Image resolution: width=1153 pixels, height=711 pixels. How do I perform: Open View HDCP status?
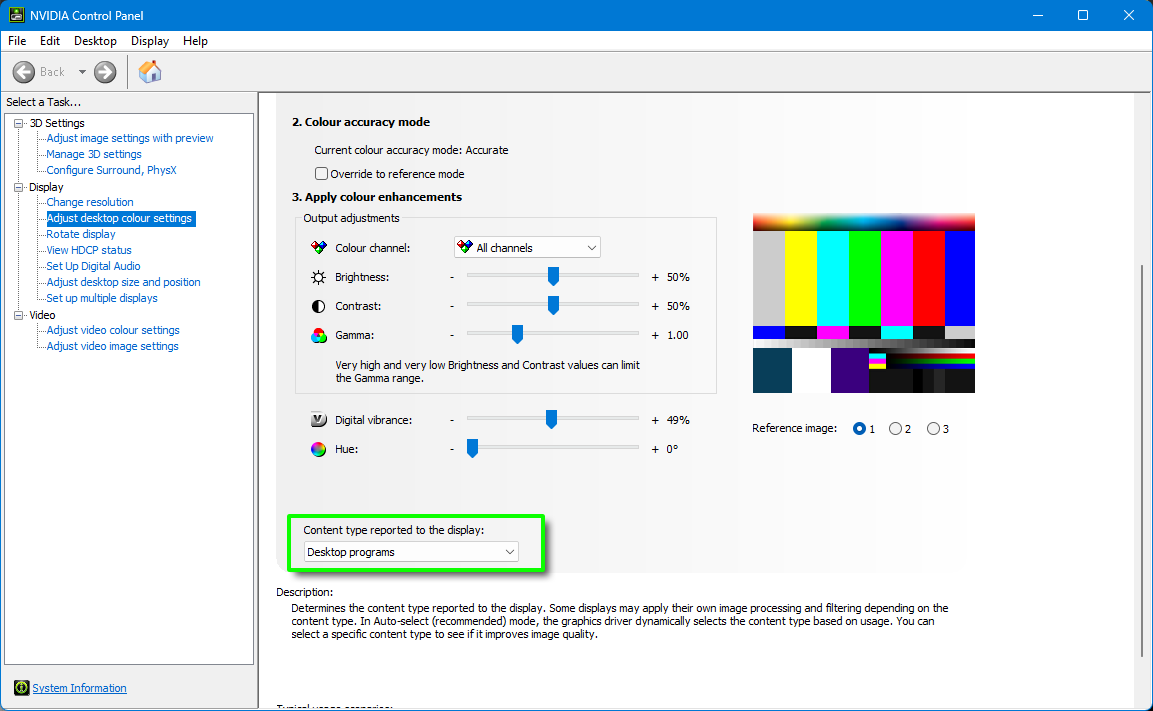89,251
